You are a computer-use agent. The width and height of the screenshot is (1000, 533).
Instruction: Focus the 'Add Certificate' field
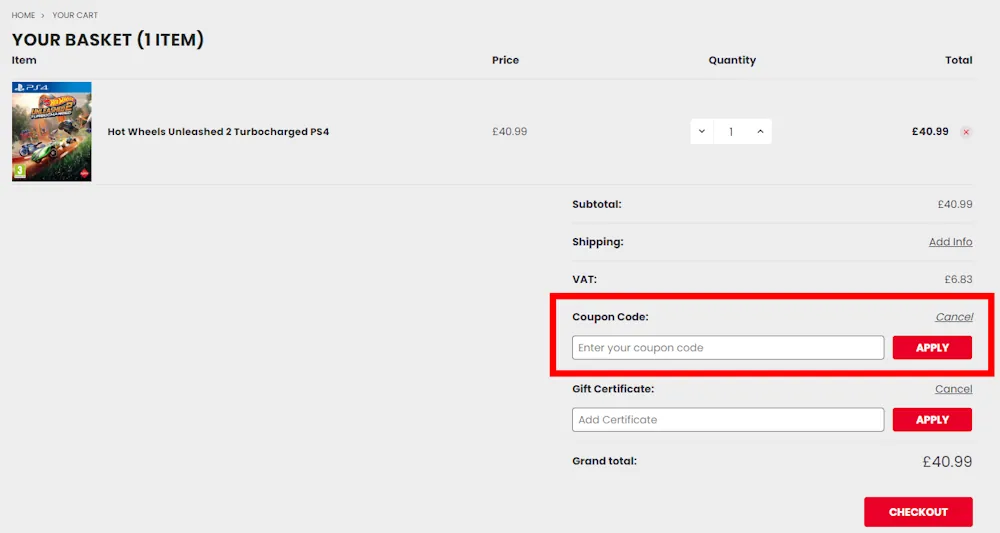[x=728, y=420]
